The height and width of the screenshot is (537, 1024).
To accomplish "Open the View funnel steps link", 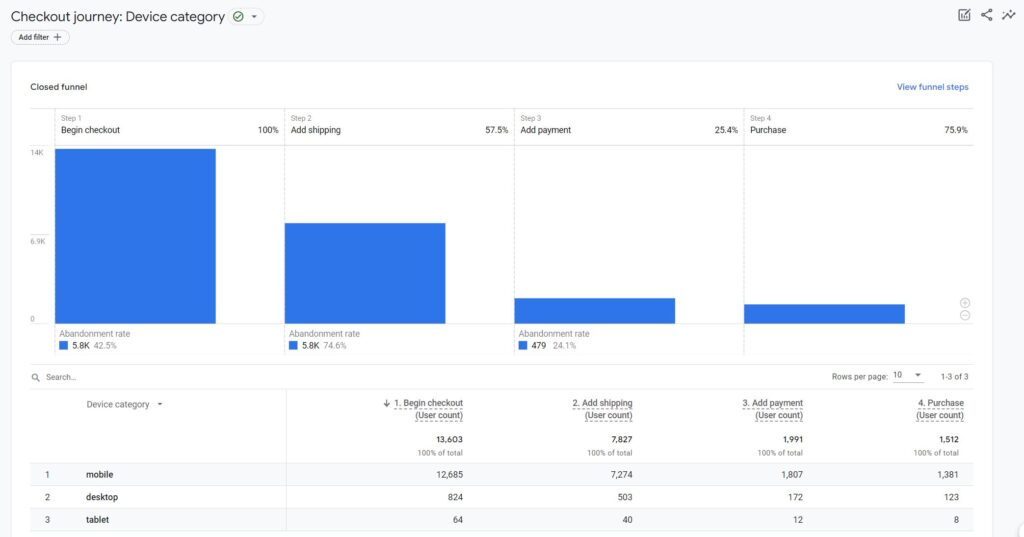I will click(x=932, y=87).
